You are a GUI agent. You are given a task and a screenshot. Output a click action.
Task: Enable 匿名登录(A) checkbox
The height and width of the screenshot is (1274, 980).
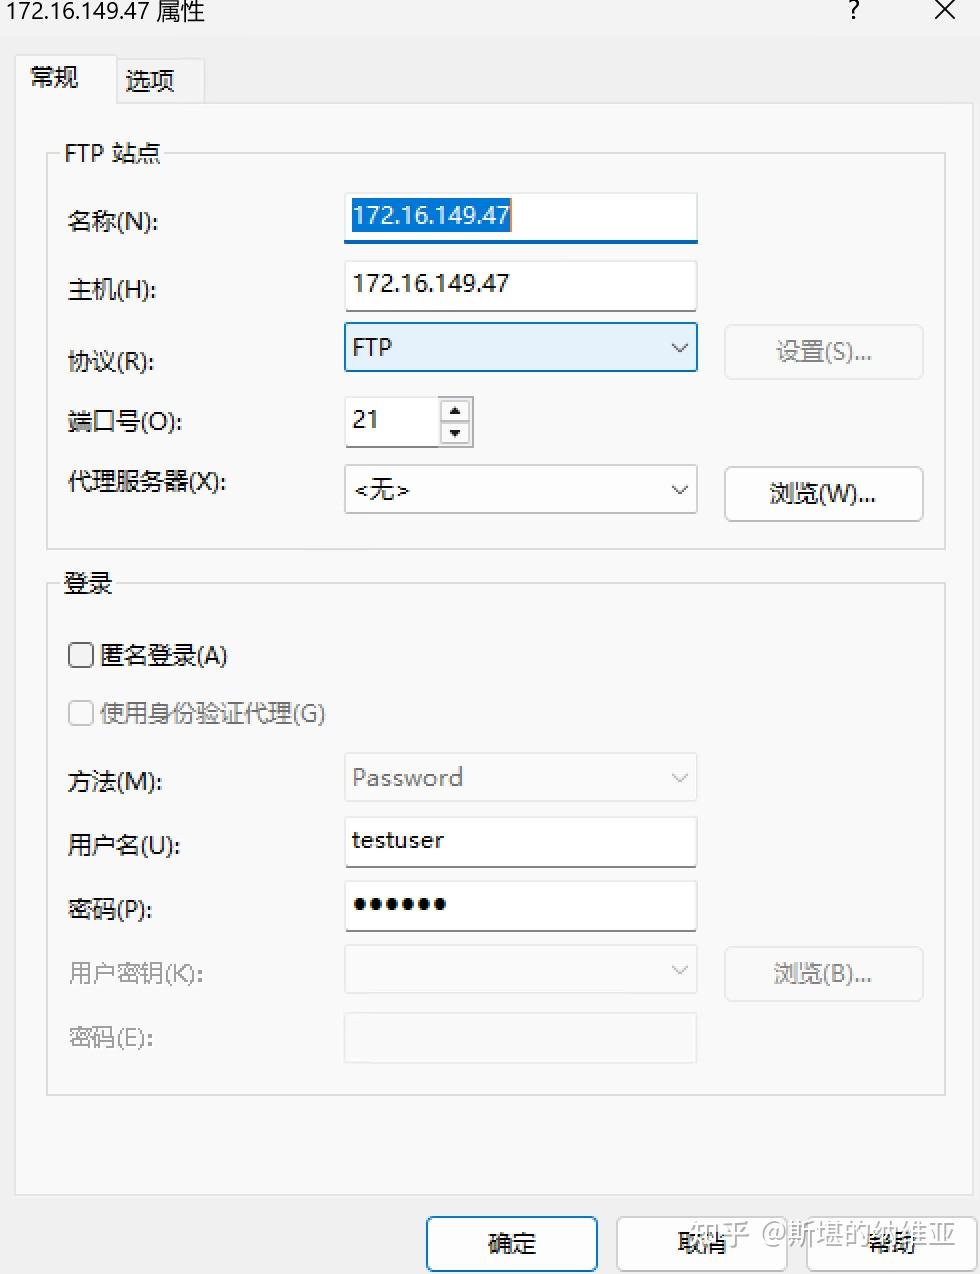tap(80, 655)
